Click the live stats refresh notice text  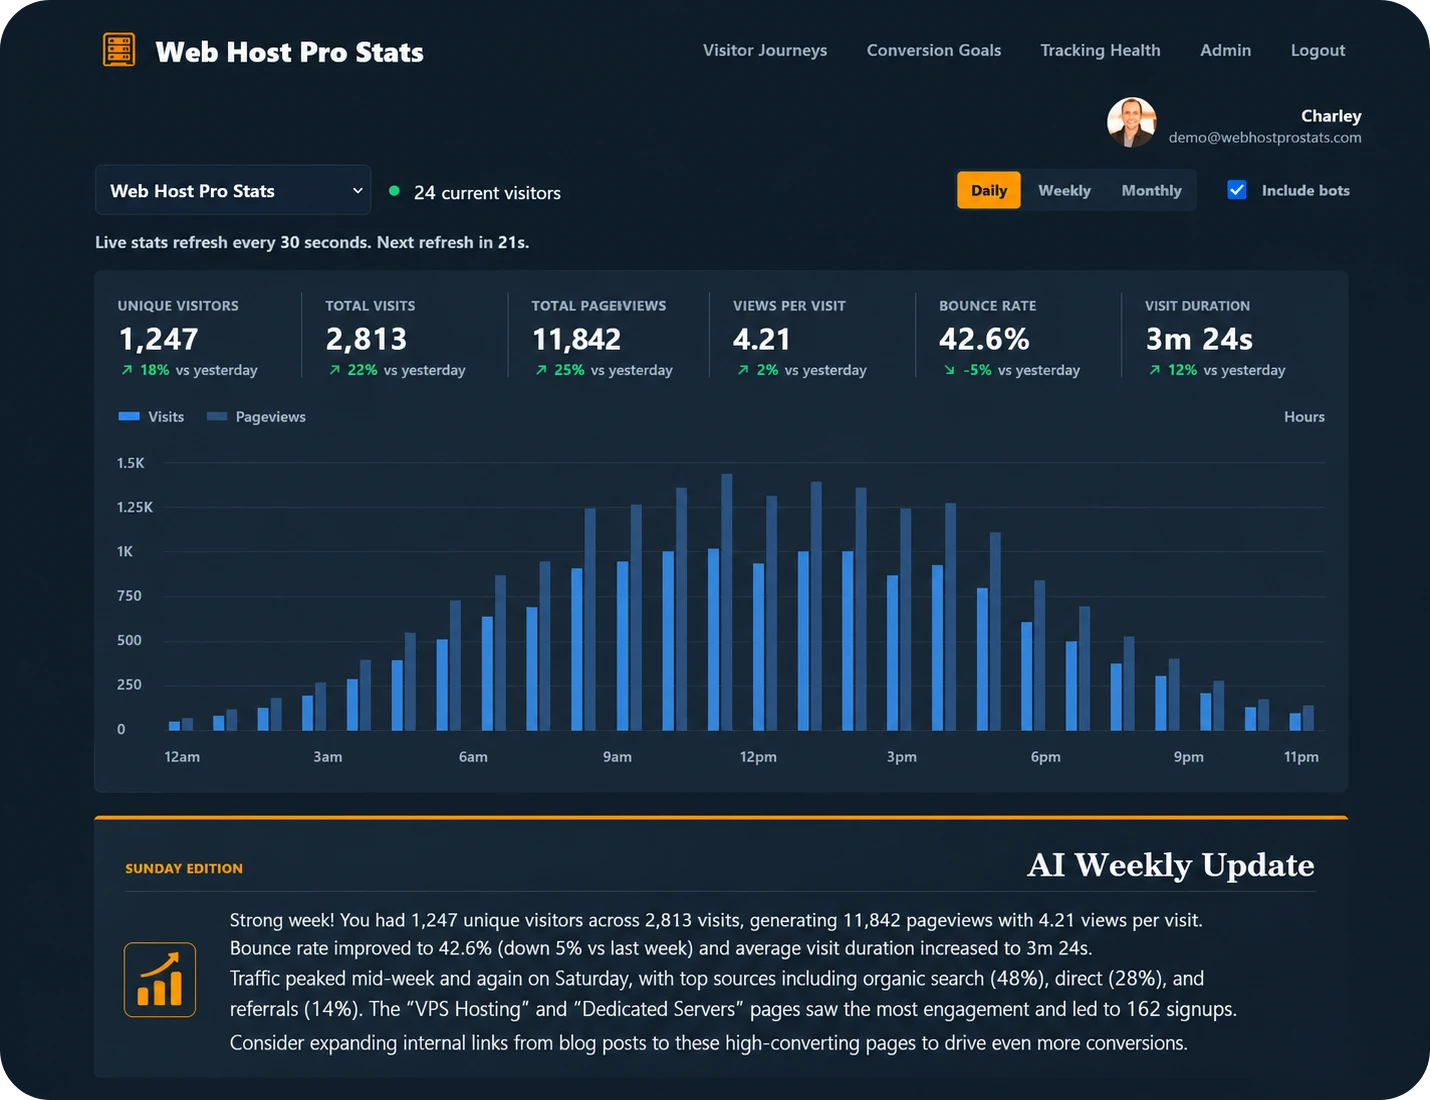pos(312,242)
